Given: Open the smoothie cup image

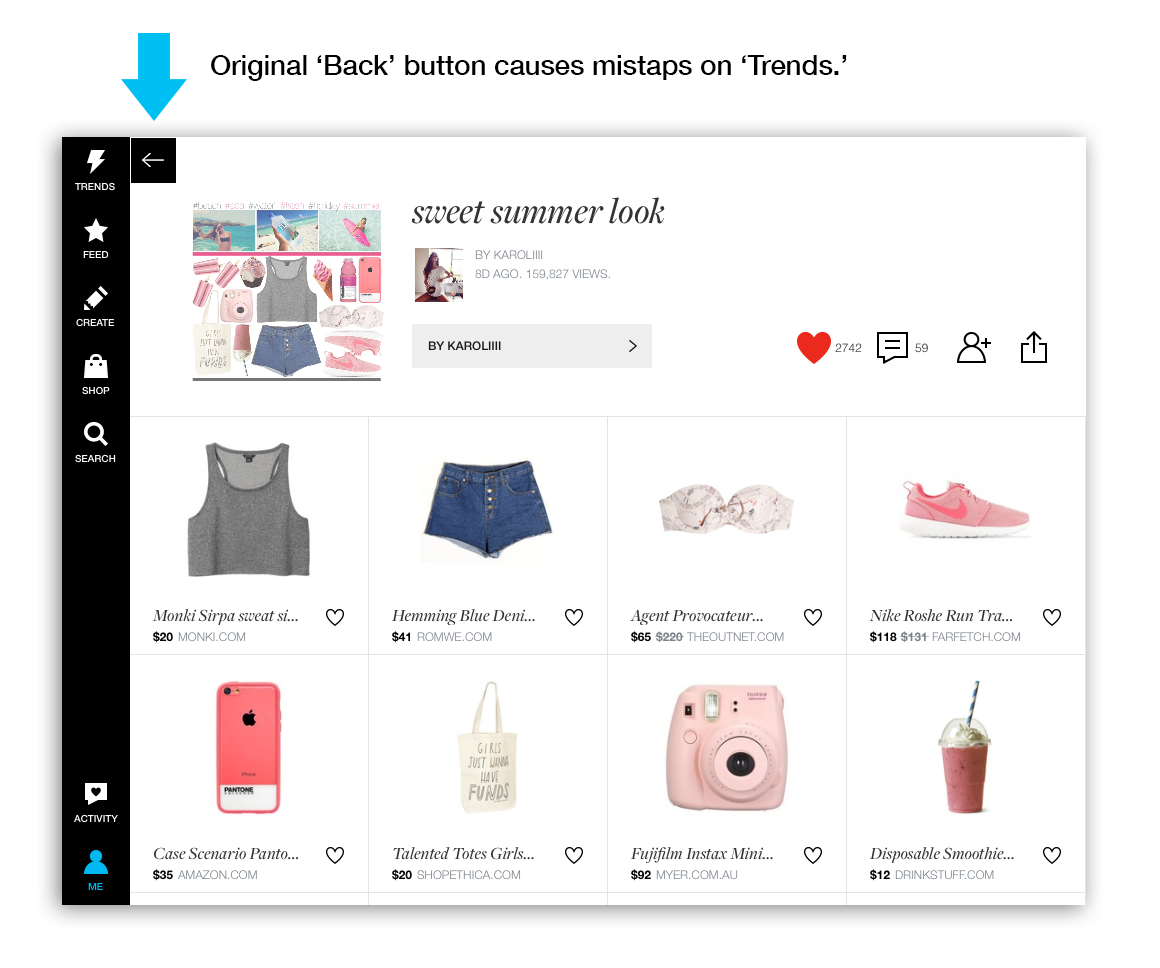Looking at the screenshot, I should (x=965, y=747).
